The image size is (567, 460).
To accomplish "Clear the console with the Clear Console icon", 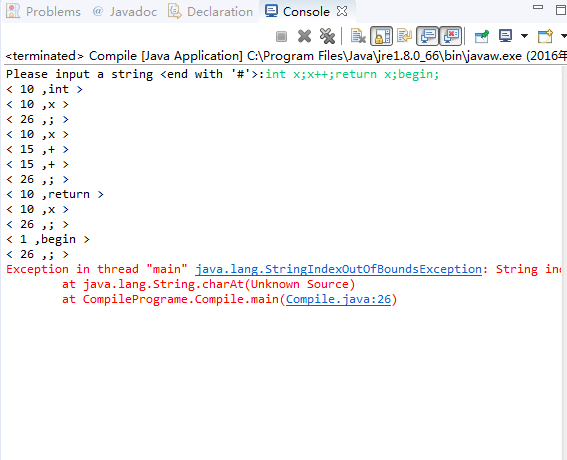I will pyautogui.click(x=358, y=36).
